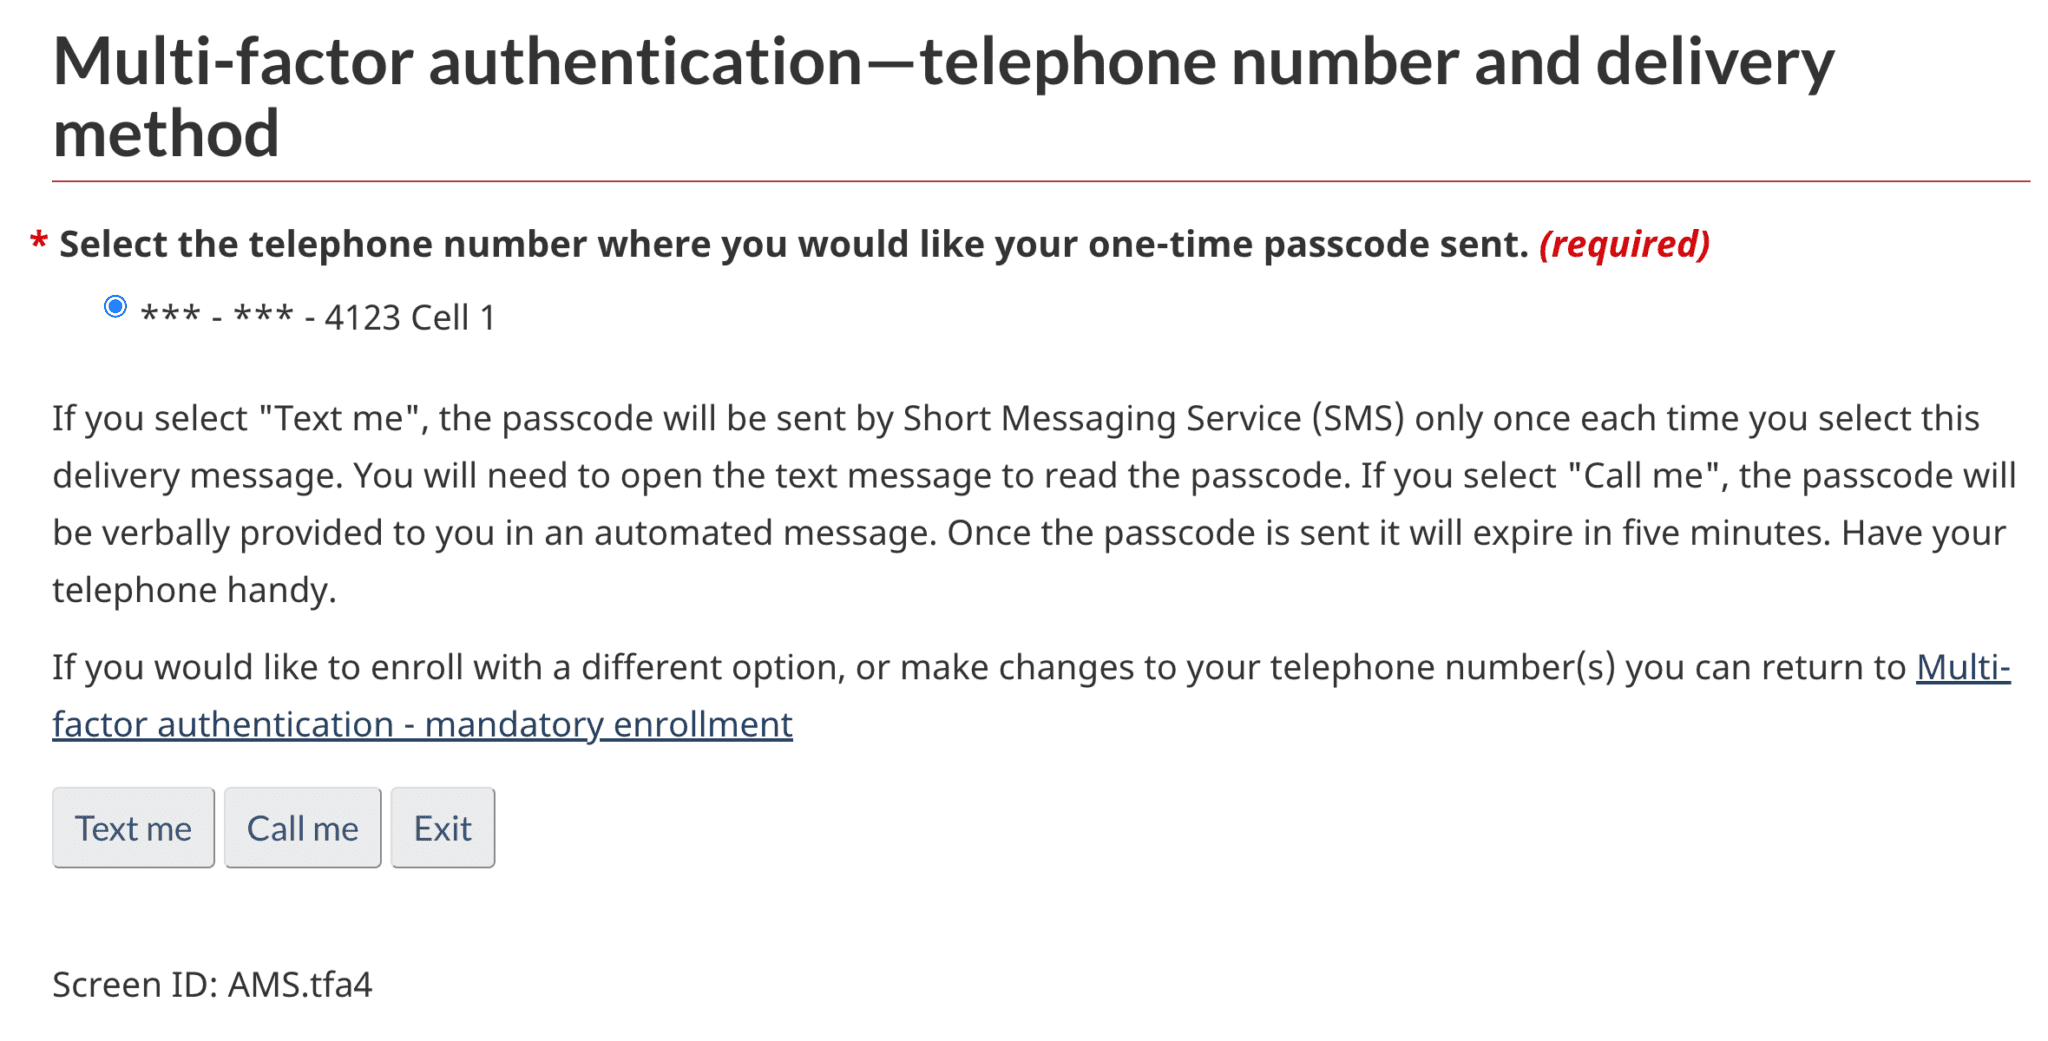2048x1041 pixels.
Task: Click the 'telephone handy' line of text
Action: click(x=194, y=590)
